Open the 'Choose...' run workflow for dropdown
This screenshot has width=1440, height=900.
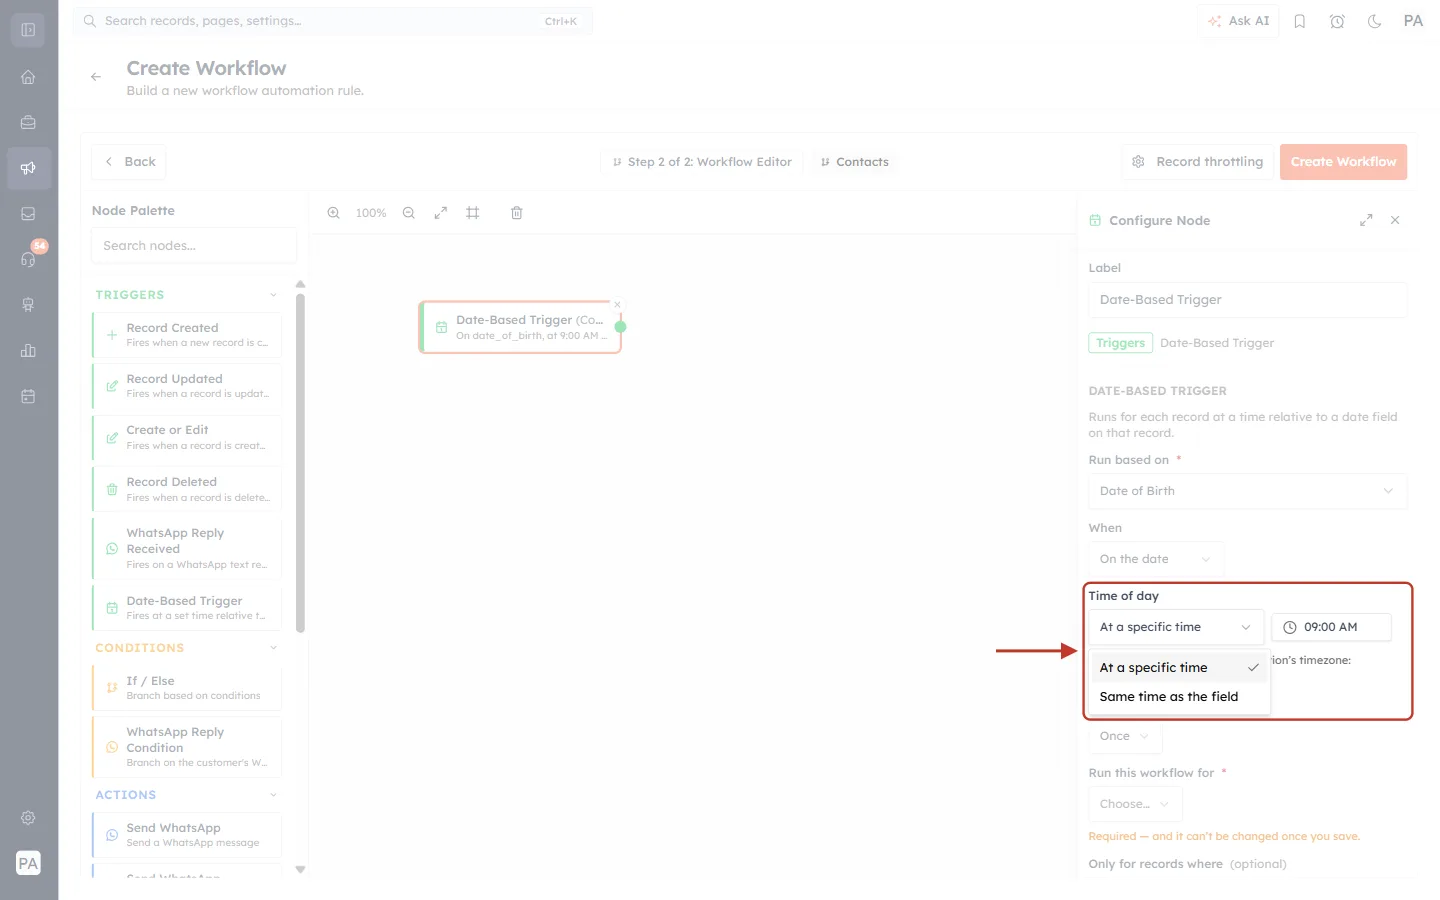[1135, 804]
